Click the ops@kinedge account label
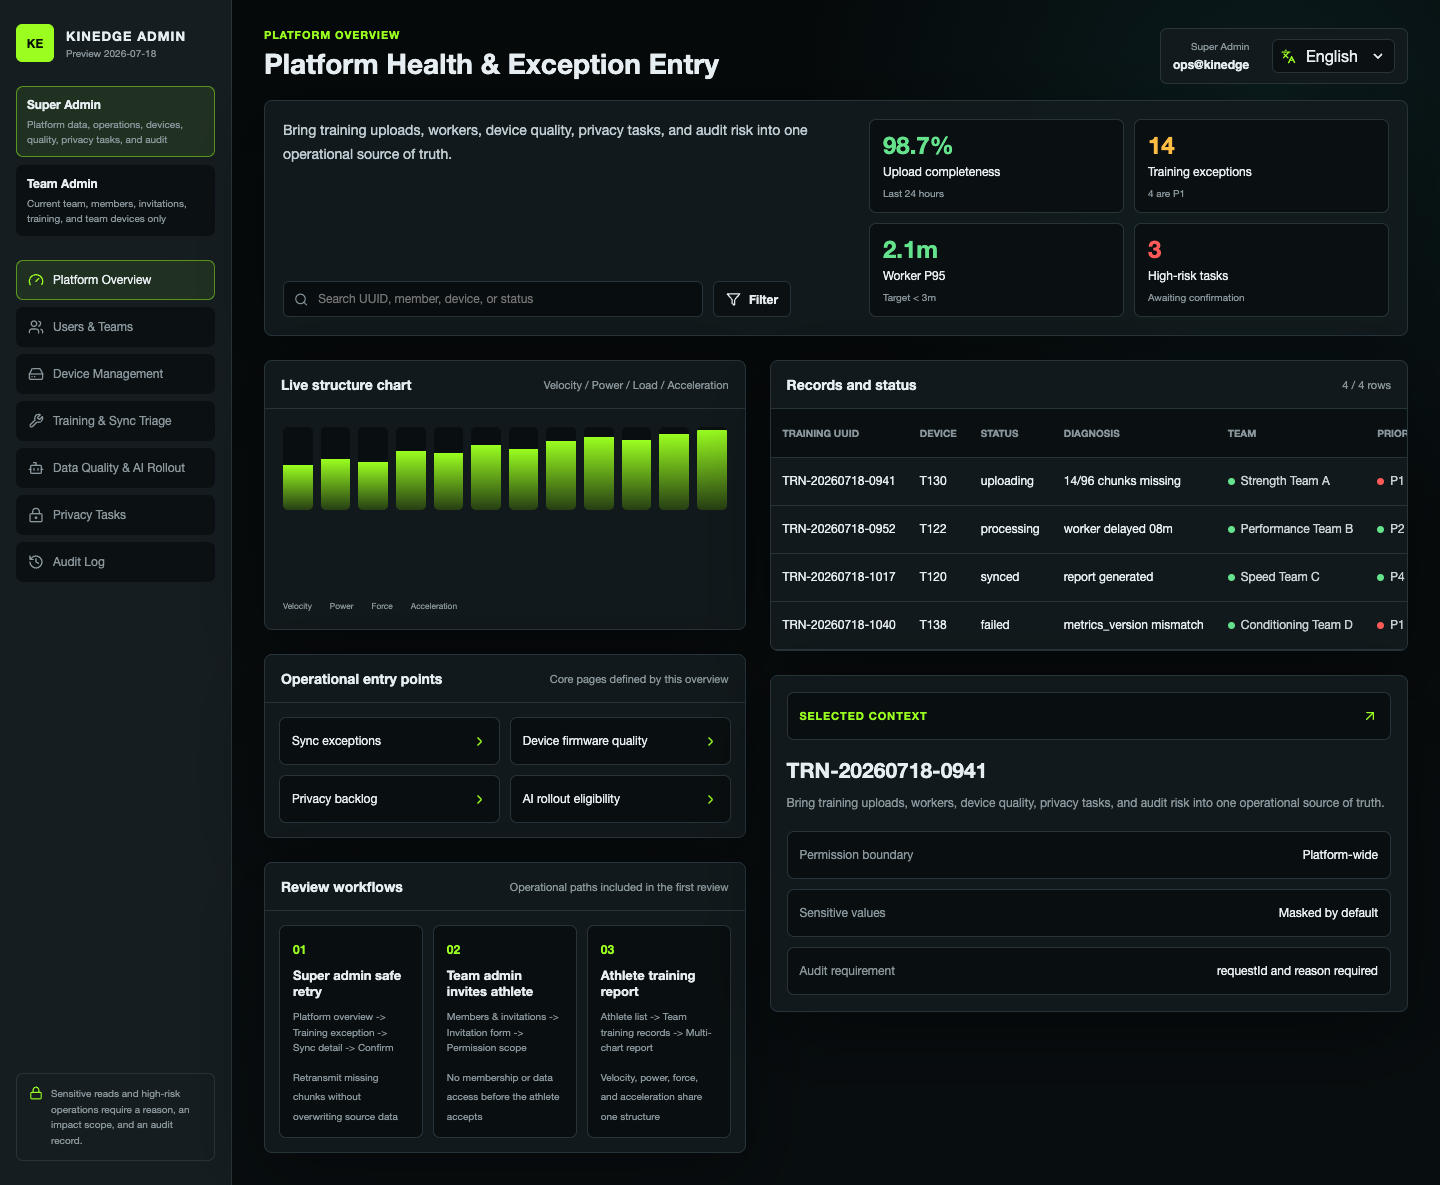Screen dimensions: 1440x1185 (1211, 65)
